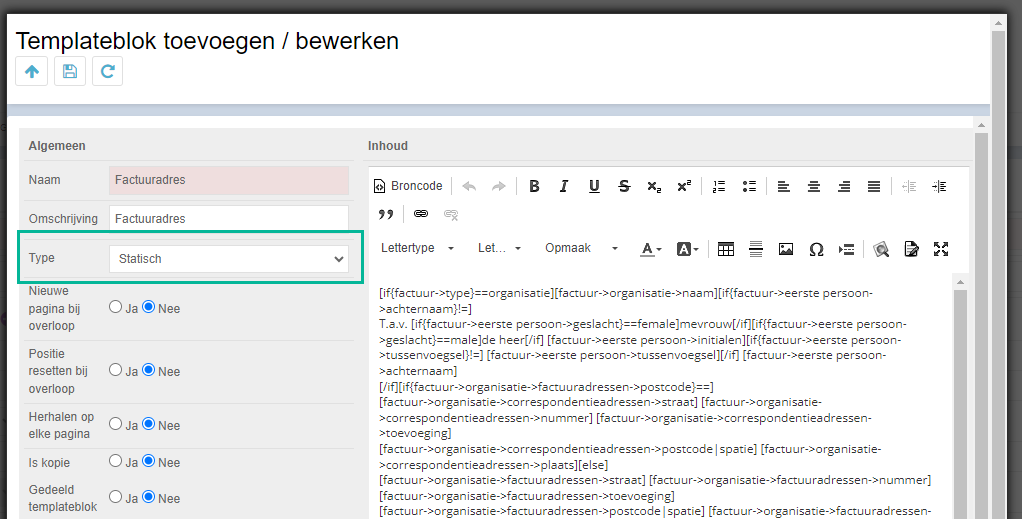1022x519 pixels.
Task: Open the text color picker
Action: (650, 248)
